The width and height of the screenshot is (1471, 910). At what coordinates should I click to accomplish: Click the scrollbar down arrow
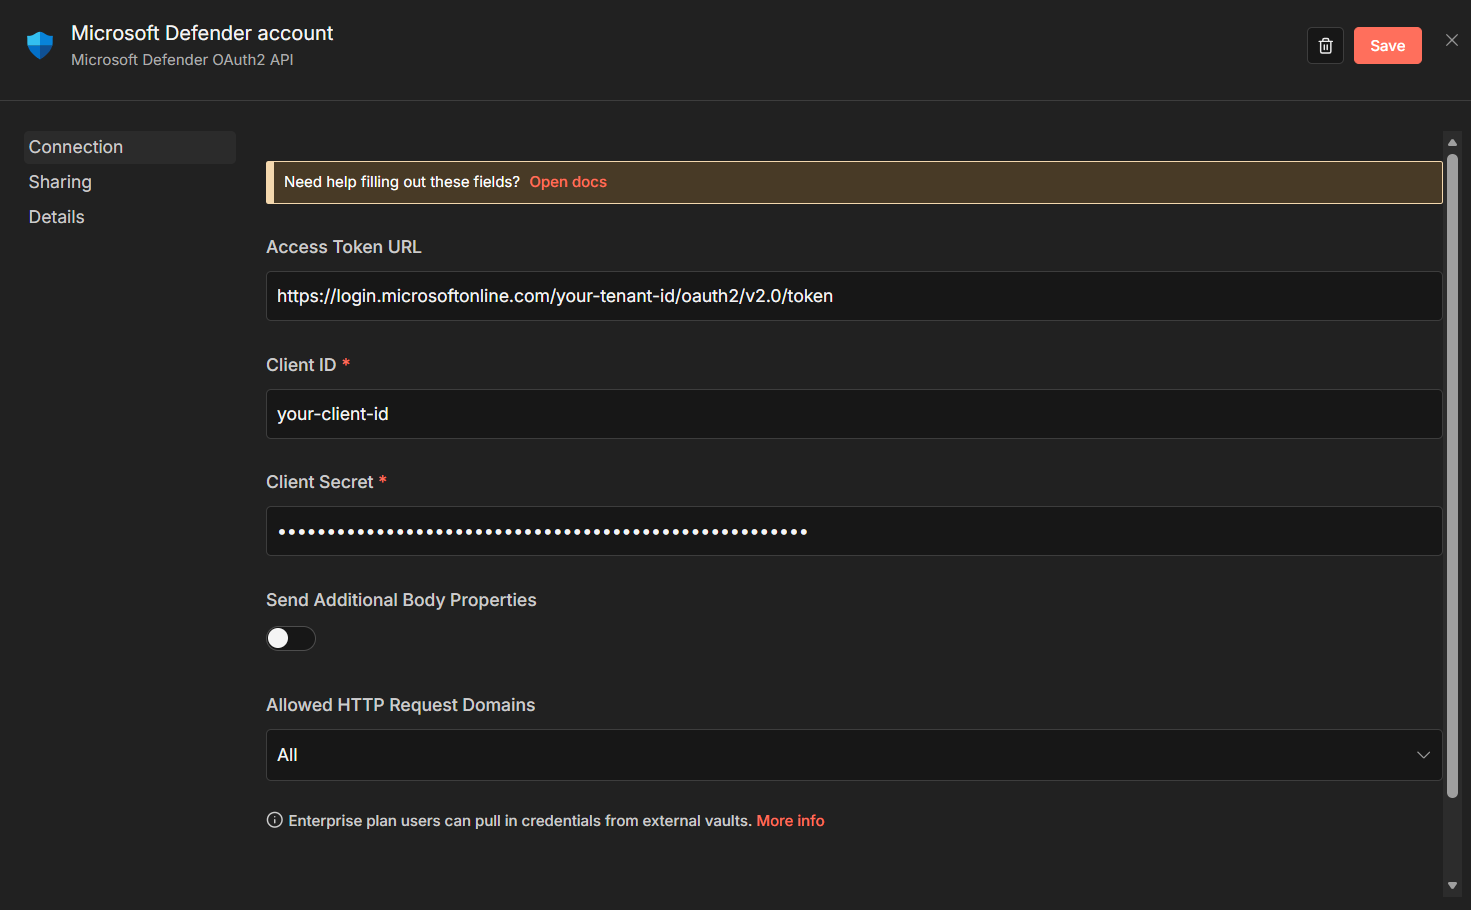click(x=1452, y=885)
